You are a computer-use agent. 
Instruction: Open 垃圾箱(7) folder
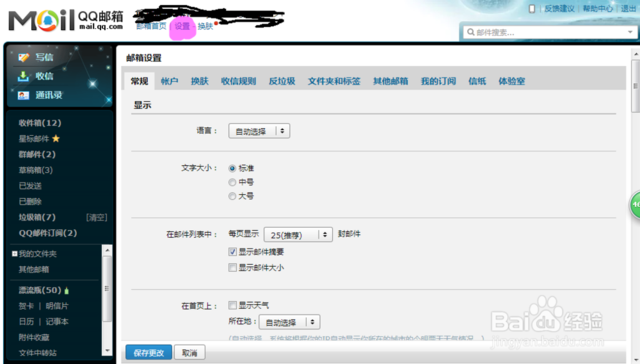click(x=37, y=217)
